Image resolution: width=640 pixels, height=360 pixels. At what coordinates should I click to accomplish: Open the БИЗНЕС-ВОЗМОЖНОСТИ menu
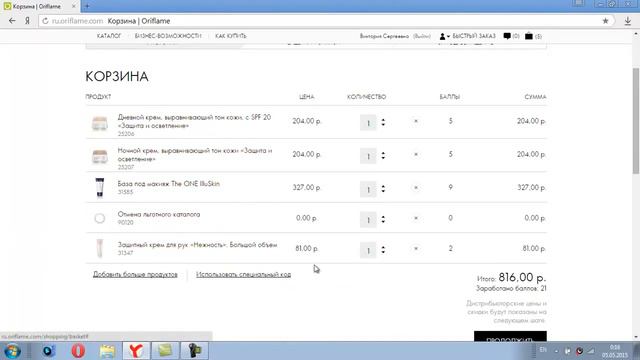pos(168,36)
